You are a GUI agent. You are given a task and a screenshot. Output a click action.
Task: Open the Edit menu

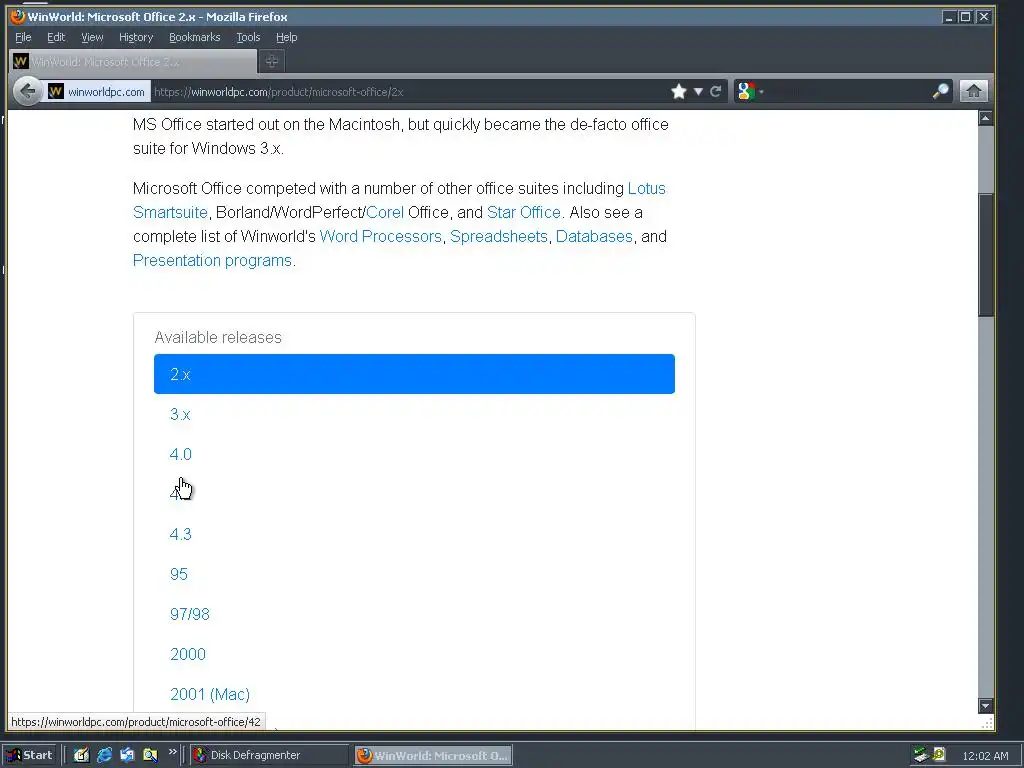(56, 37)
